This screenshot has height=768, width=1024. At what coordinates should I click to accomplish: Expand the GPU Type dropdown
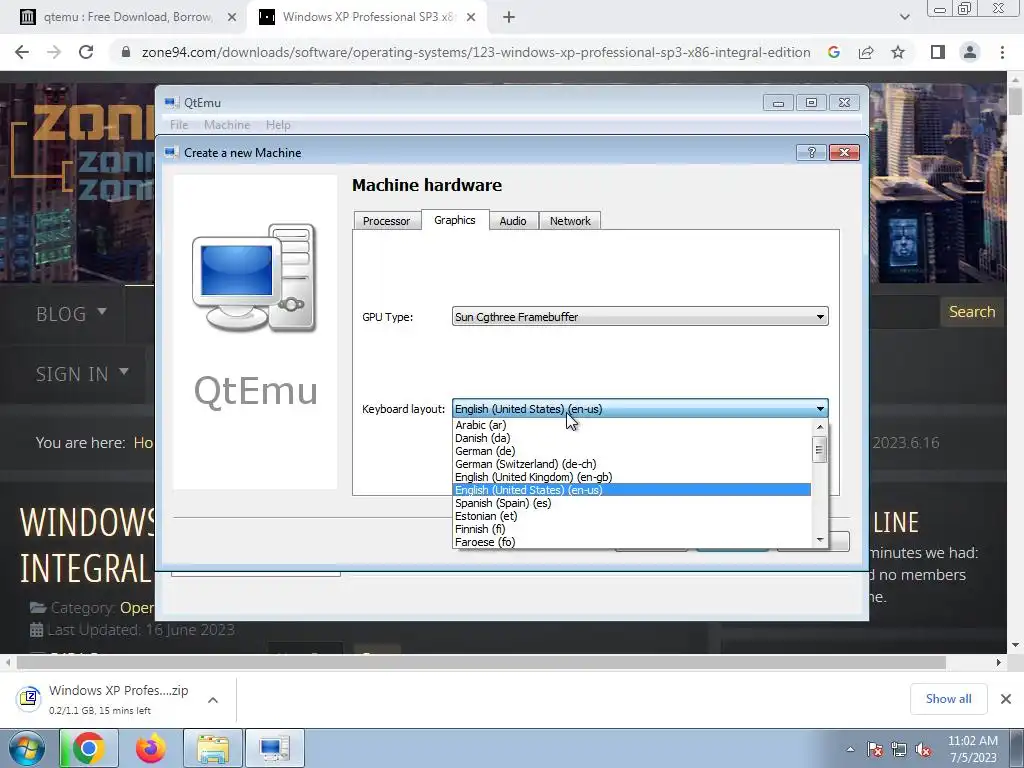640,317
